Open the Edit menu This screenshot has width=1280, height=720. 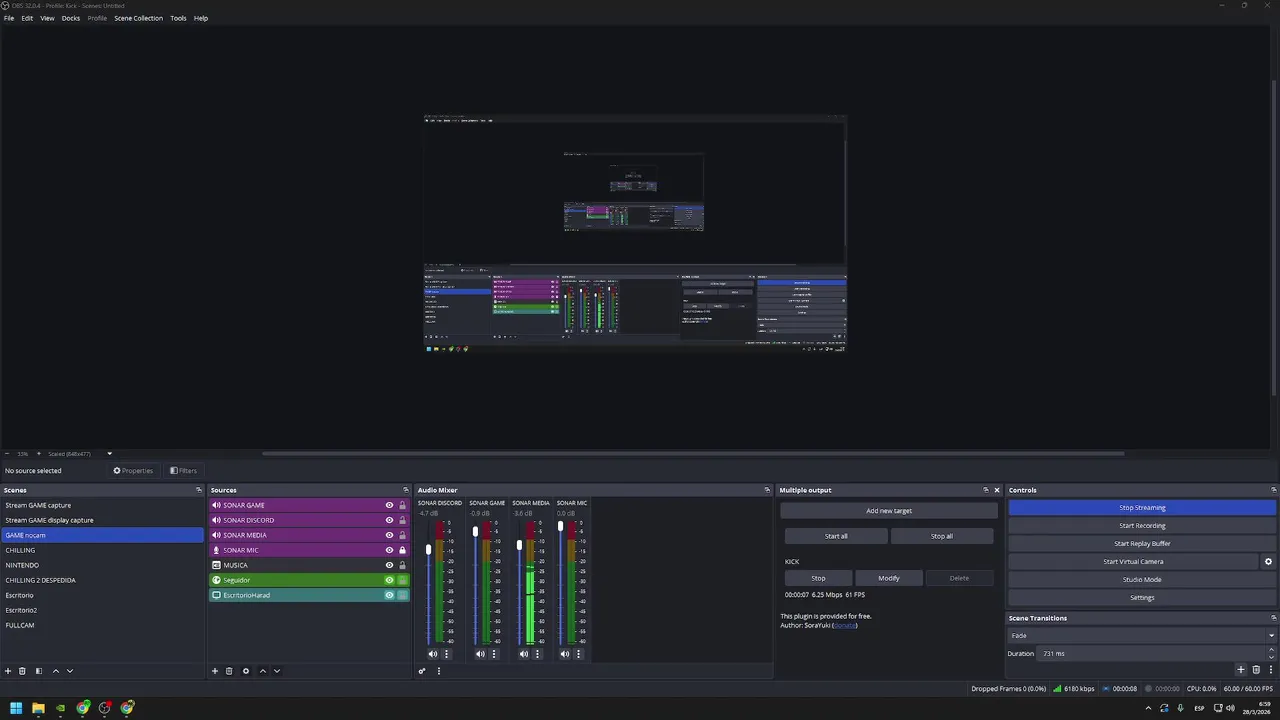(27, 18)
